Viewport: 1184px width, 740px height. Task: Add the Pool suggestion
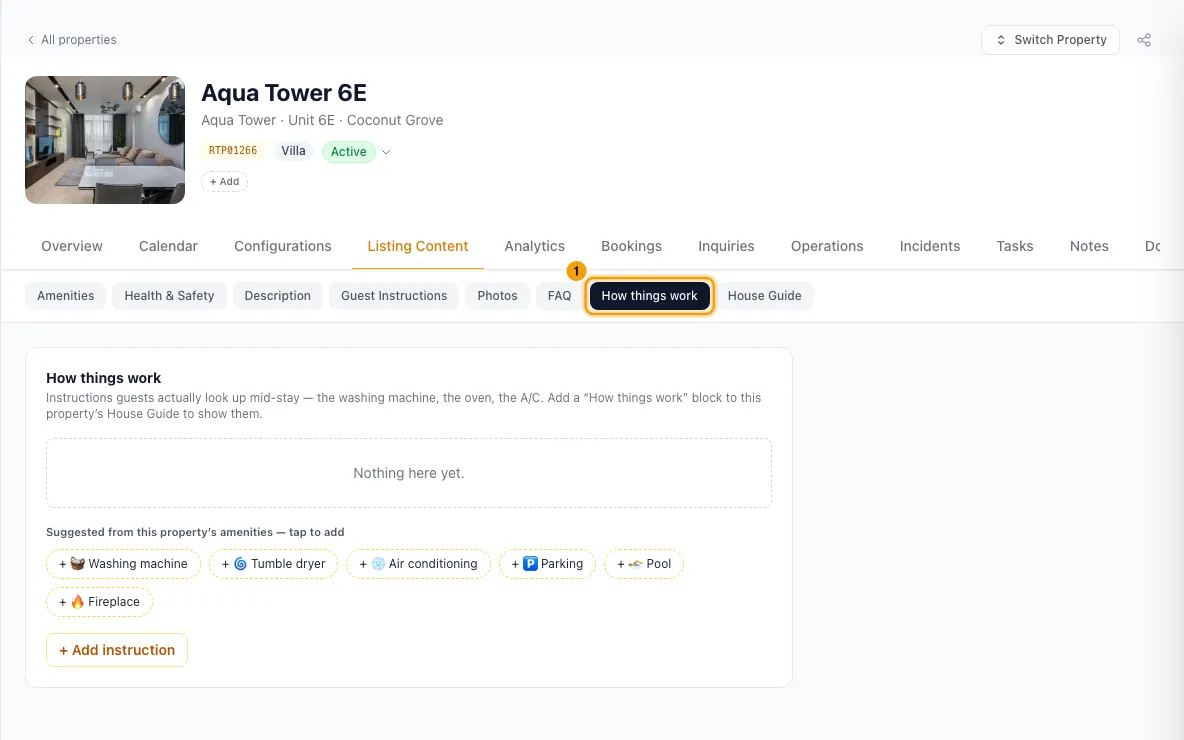[644, 564]
